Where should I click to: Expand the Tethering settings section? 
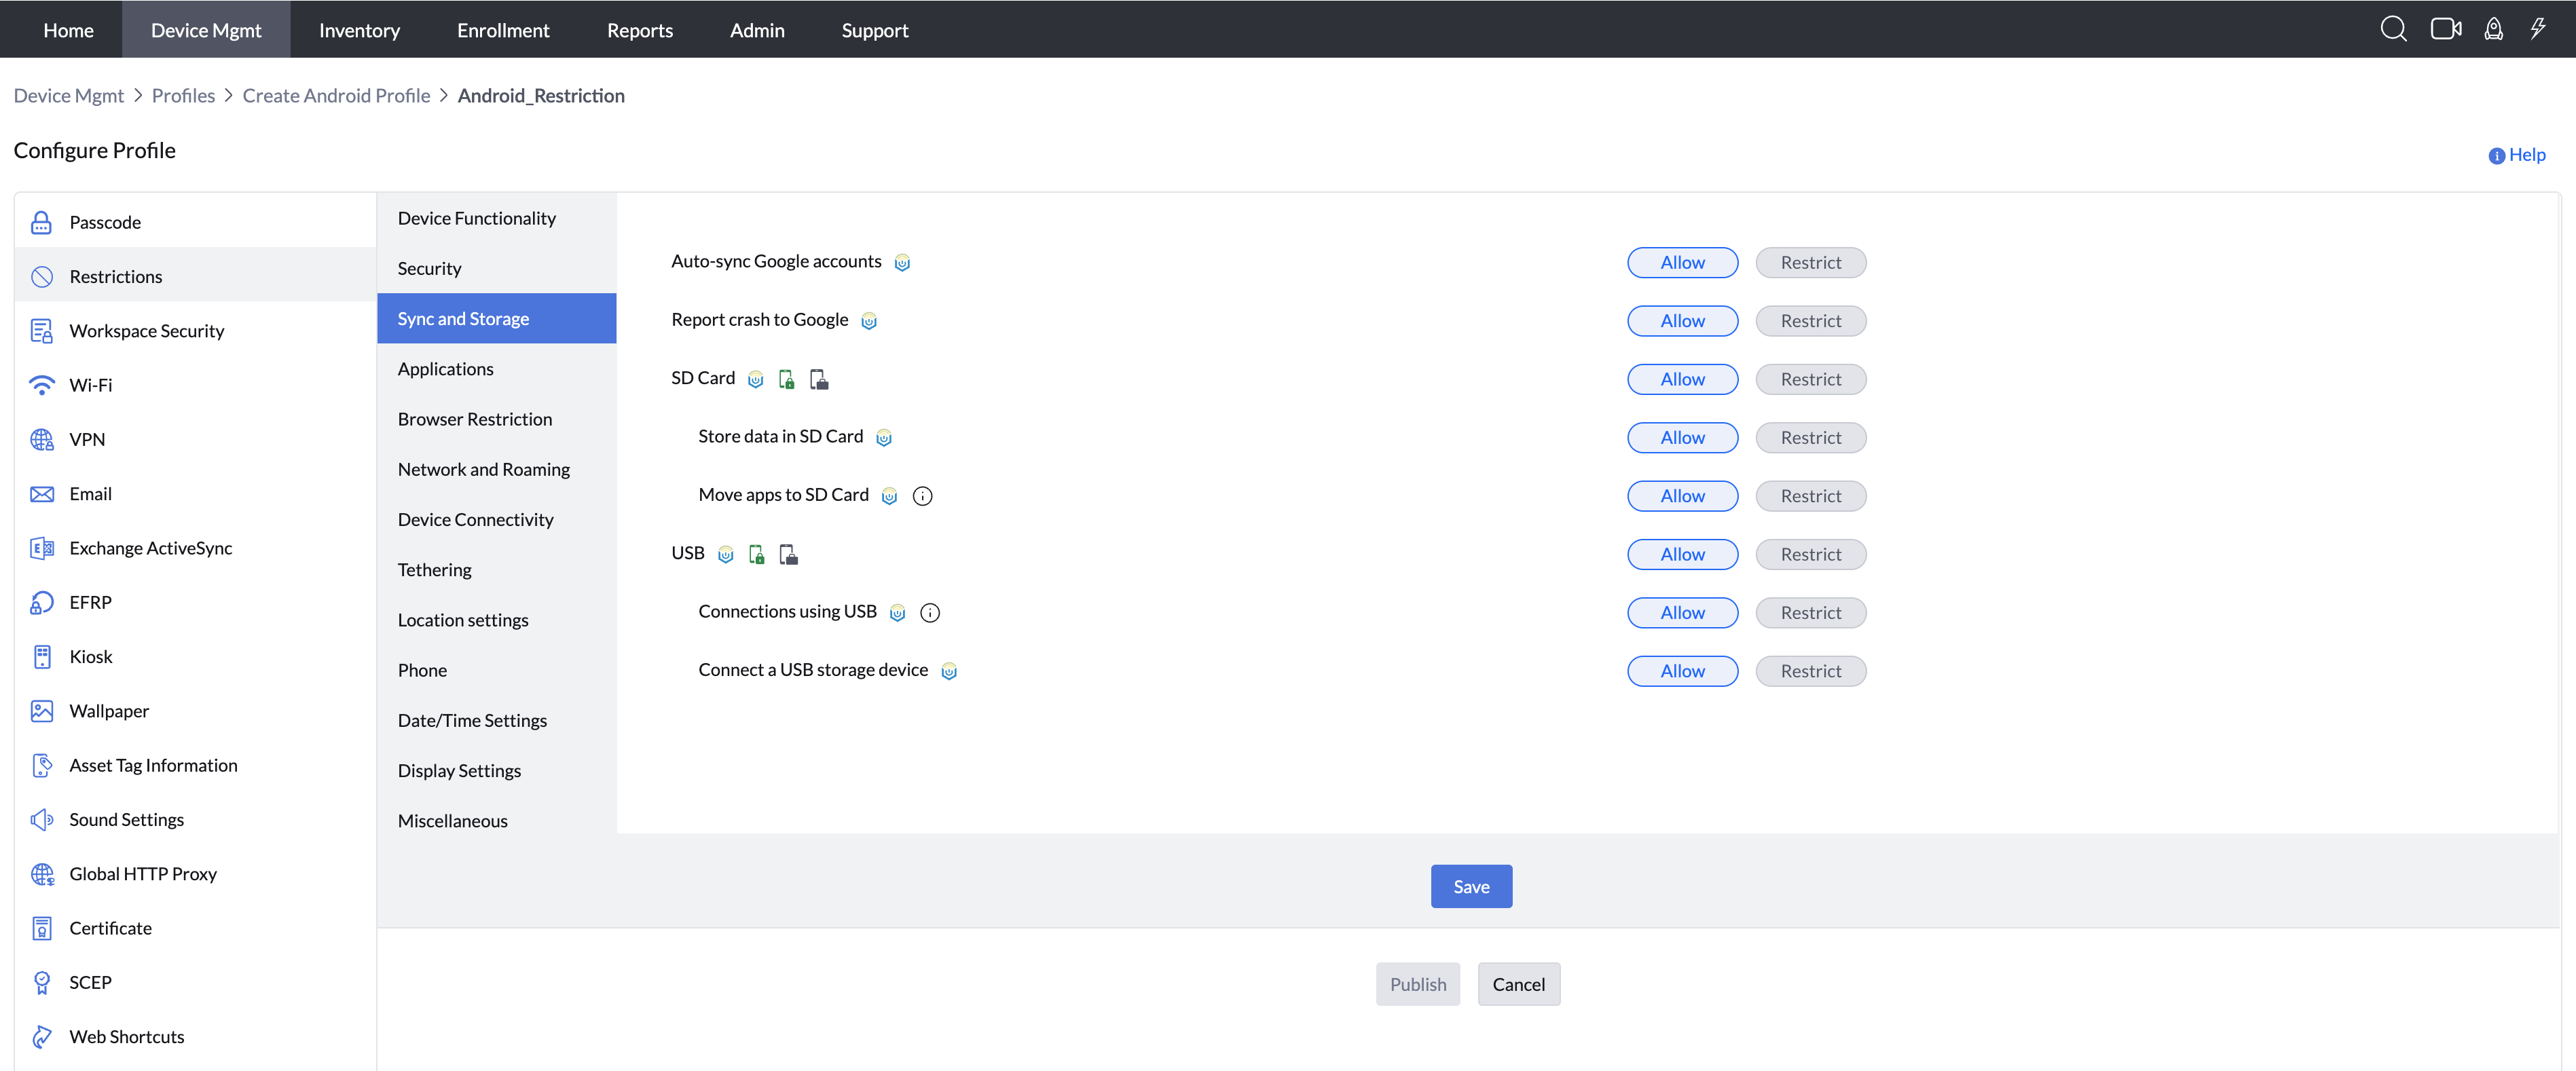point(434,569)
